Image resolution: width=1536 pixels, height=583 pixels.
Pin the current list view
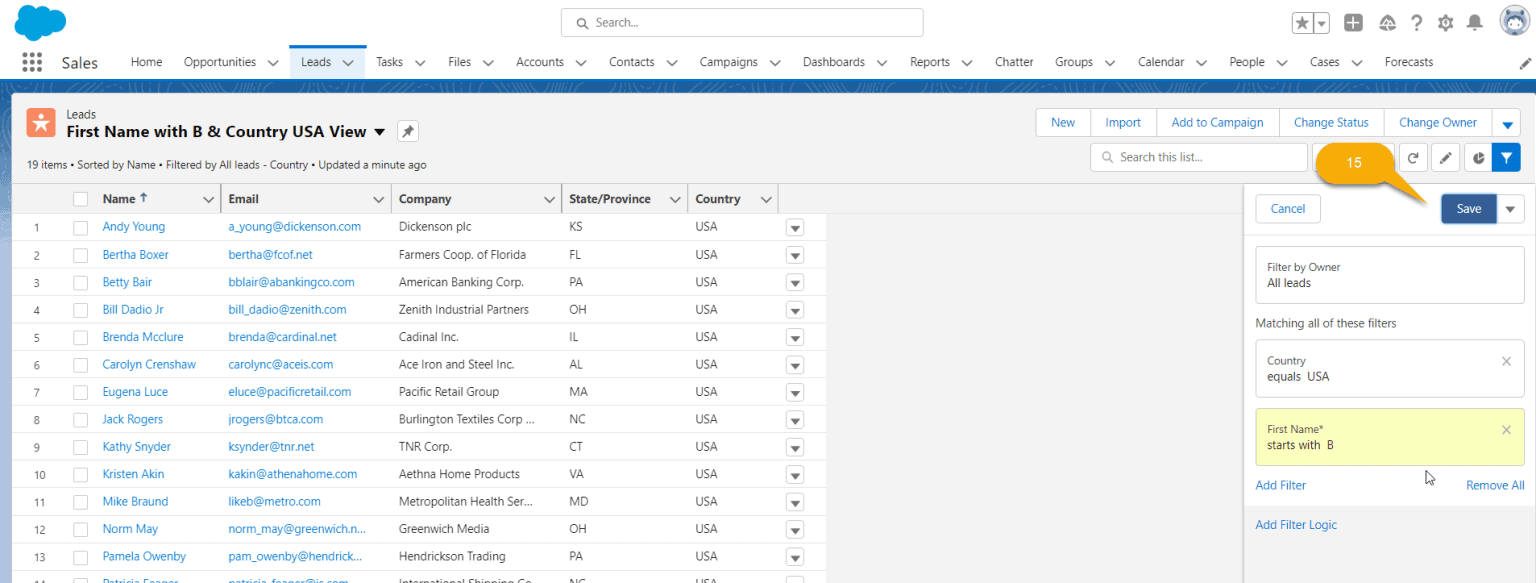[410, 131]
